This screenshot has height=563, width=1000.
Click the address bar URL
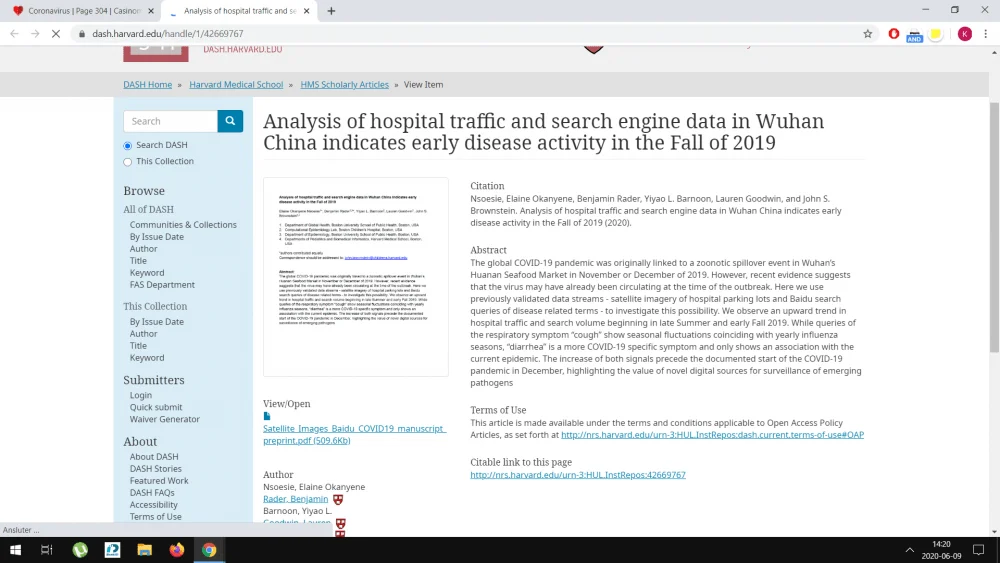[168, 34]
